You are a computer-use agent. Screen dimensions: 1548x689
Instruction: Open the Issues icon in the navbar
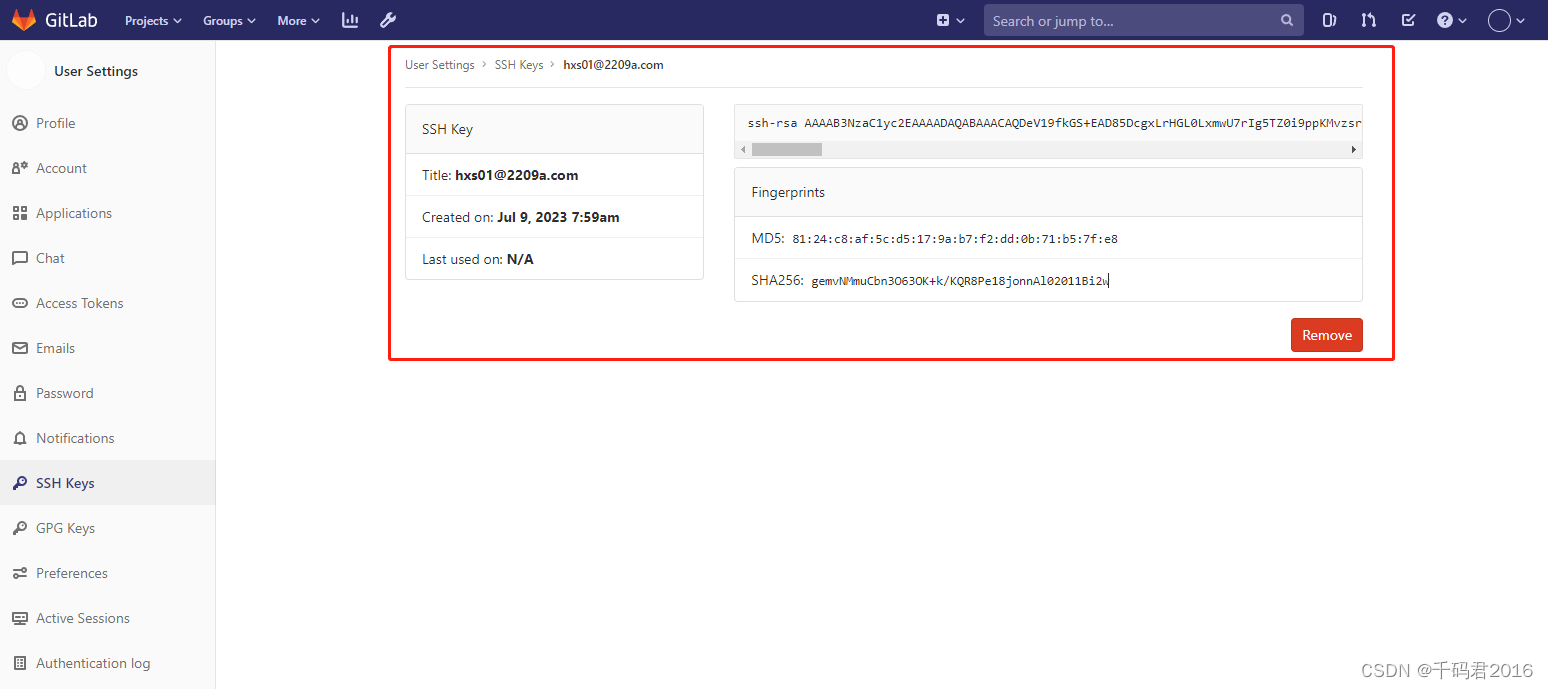tap(1329, 19)
